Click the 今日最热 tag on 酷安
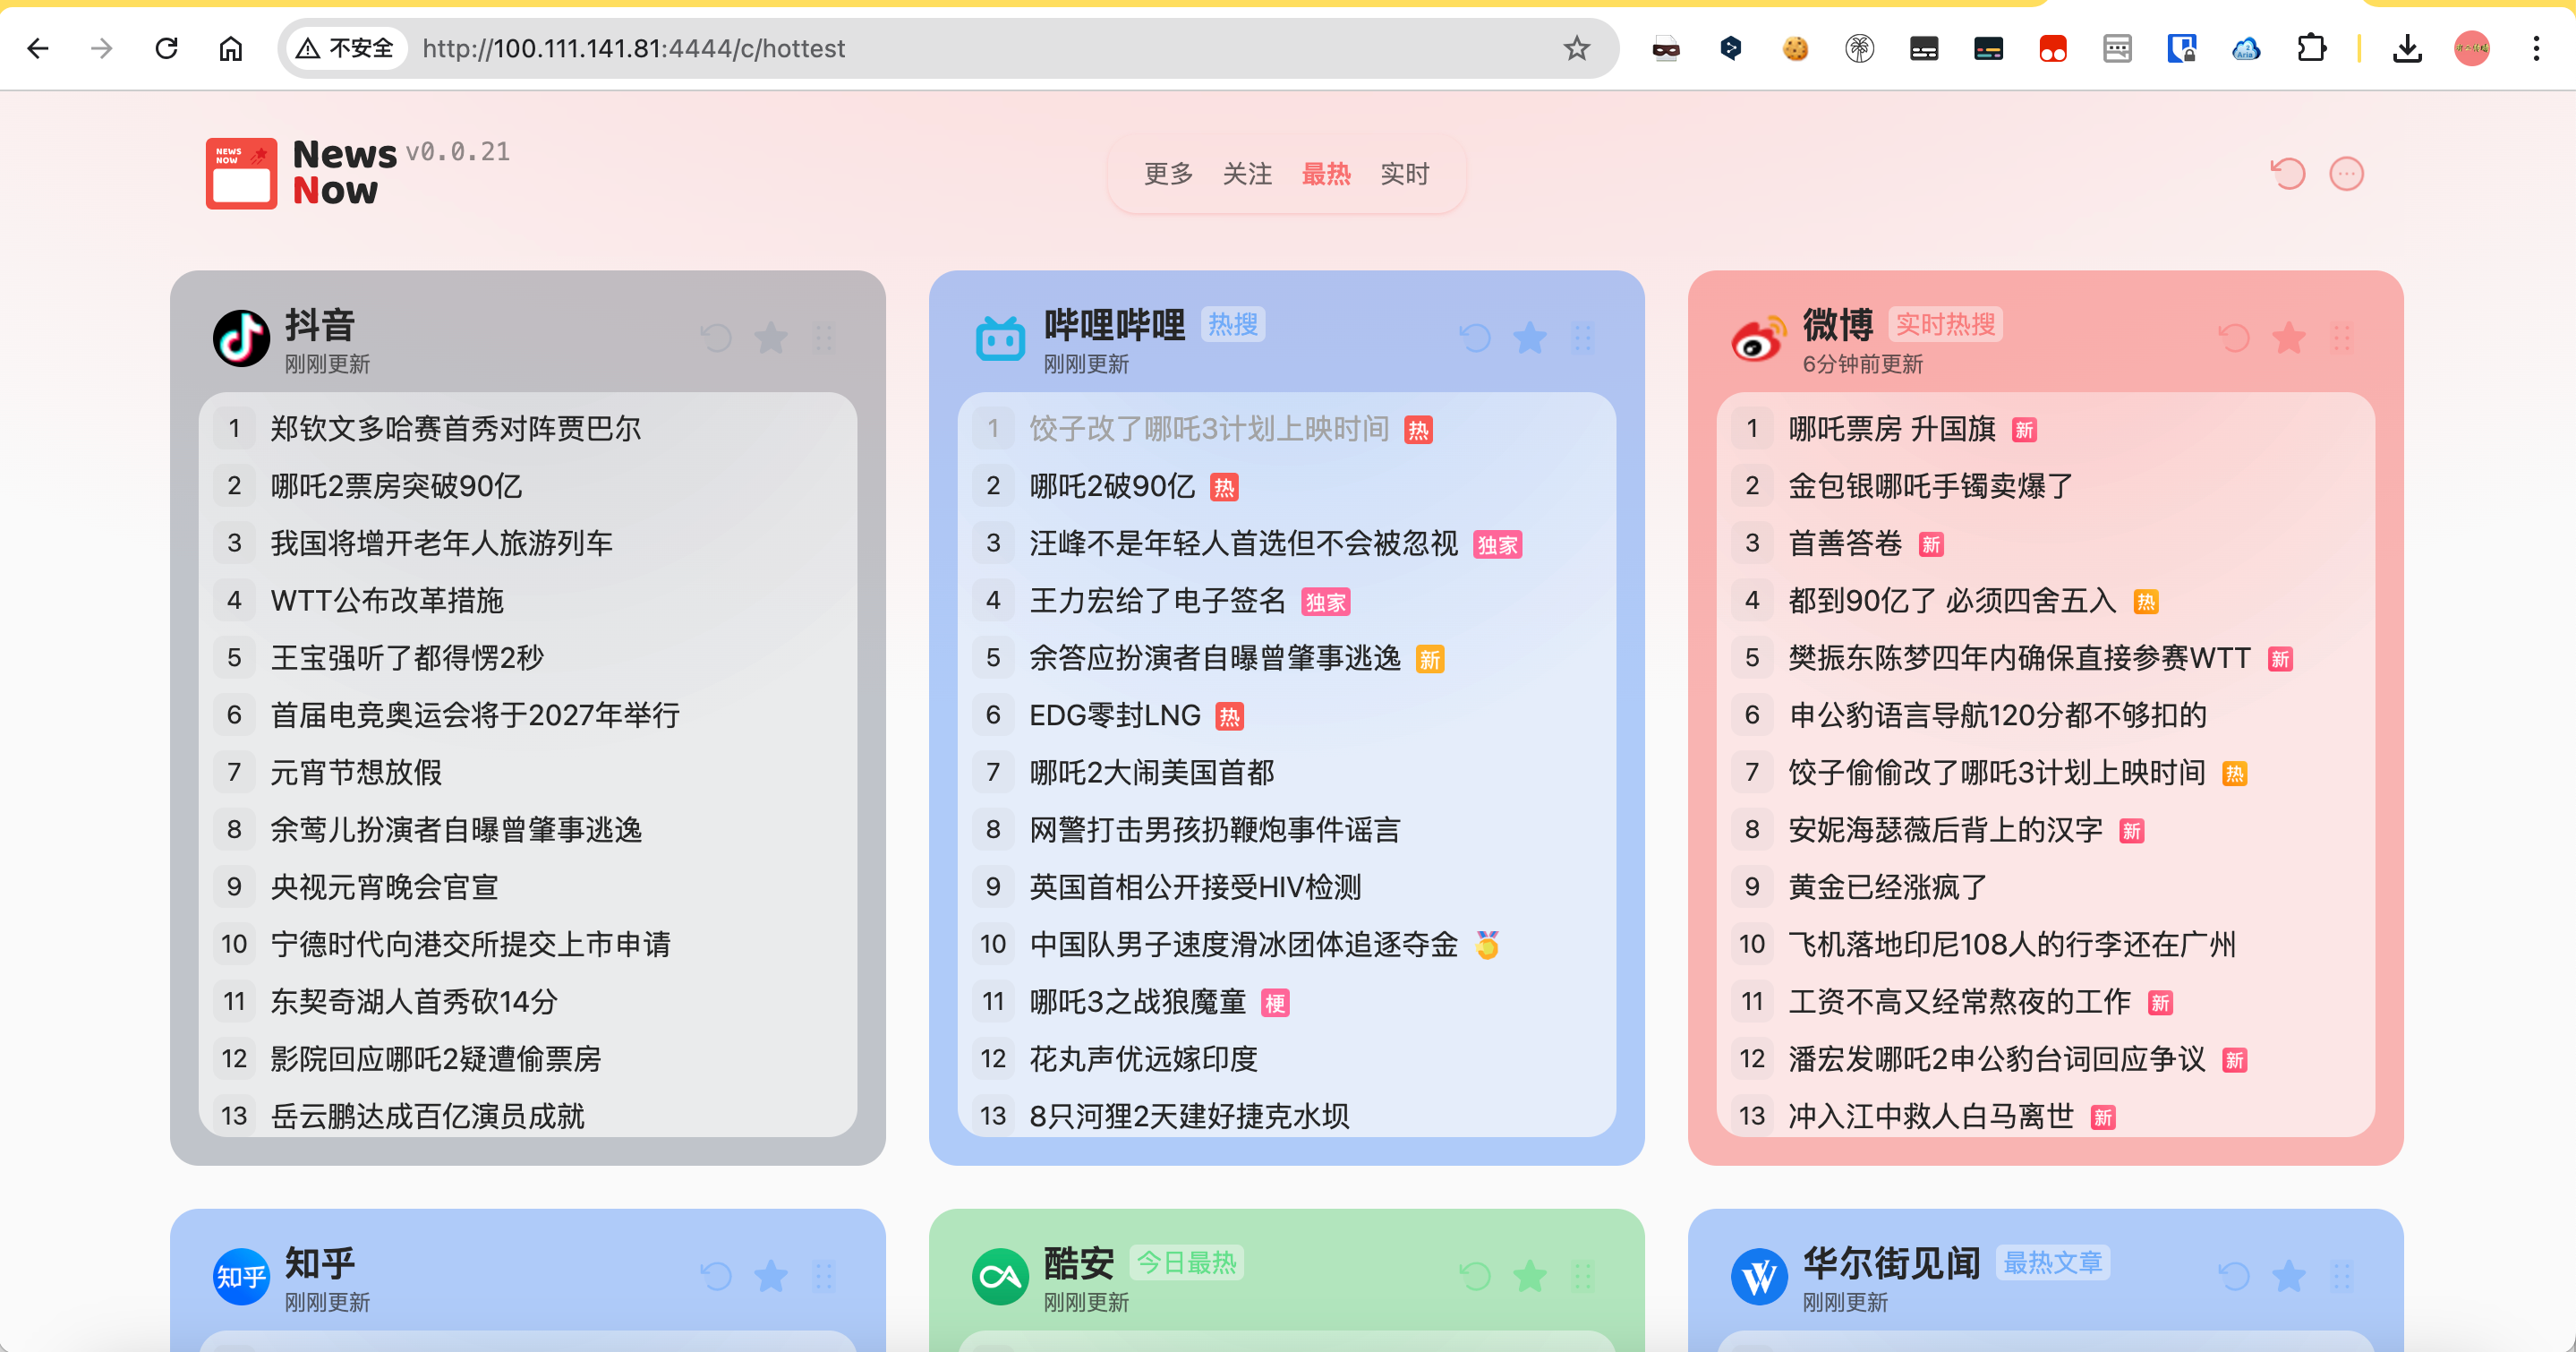Image resolution: width=2576 pixels, height=1352 pixels. (x=1186, y=1262)
